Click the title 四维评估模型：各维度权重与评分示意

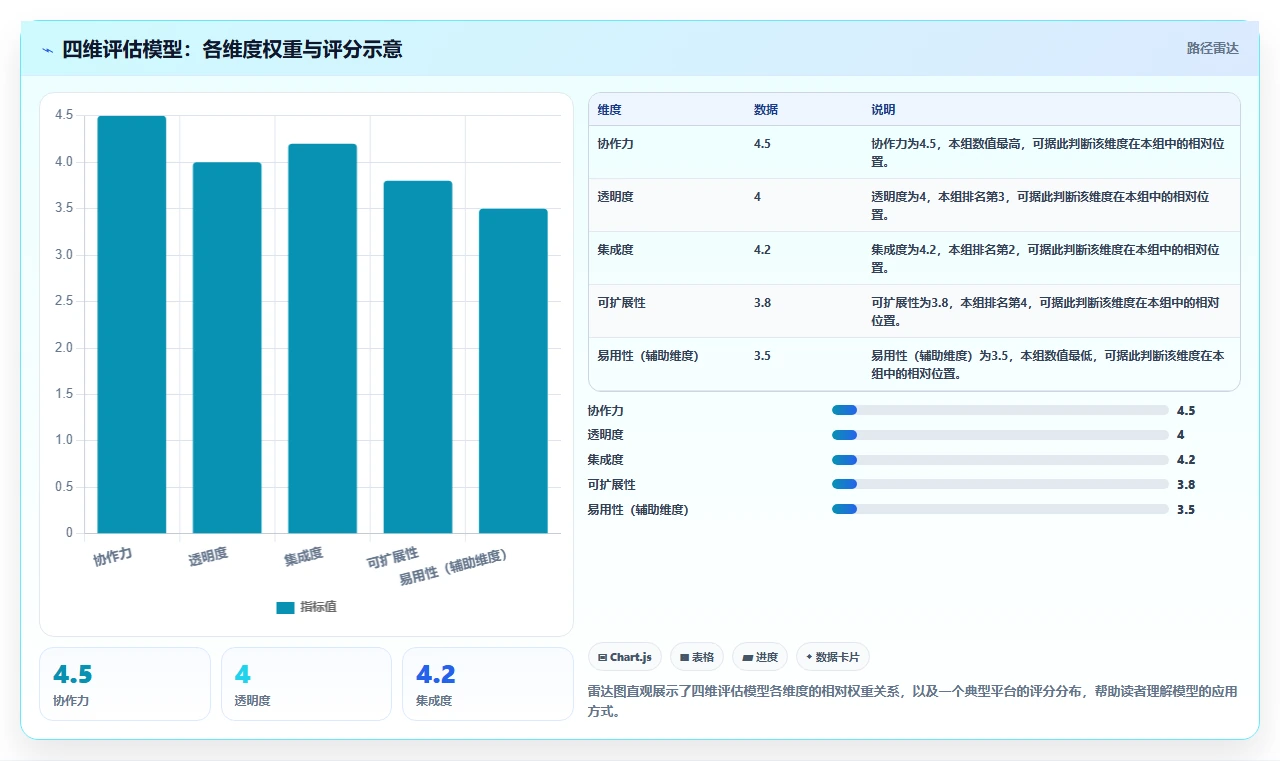232,49
